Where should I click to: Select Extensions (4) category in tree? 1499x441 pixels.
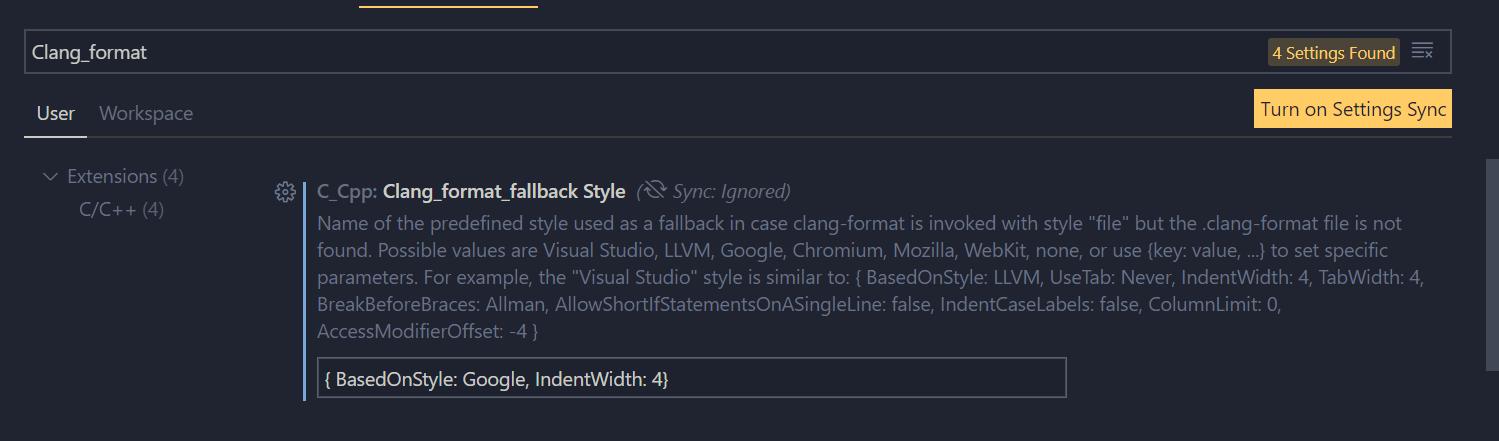[x=125, y=177]
